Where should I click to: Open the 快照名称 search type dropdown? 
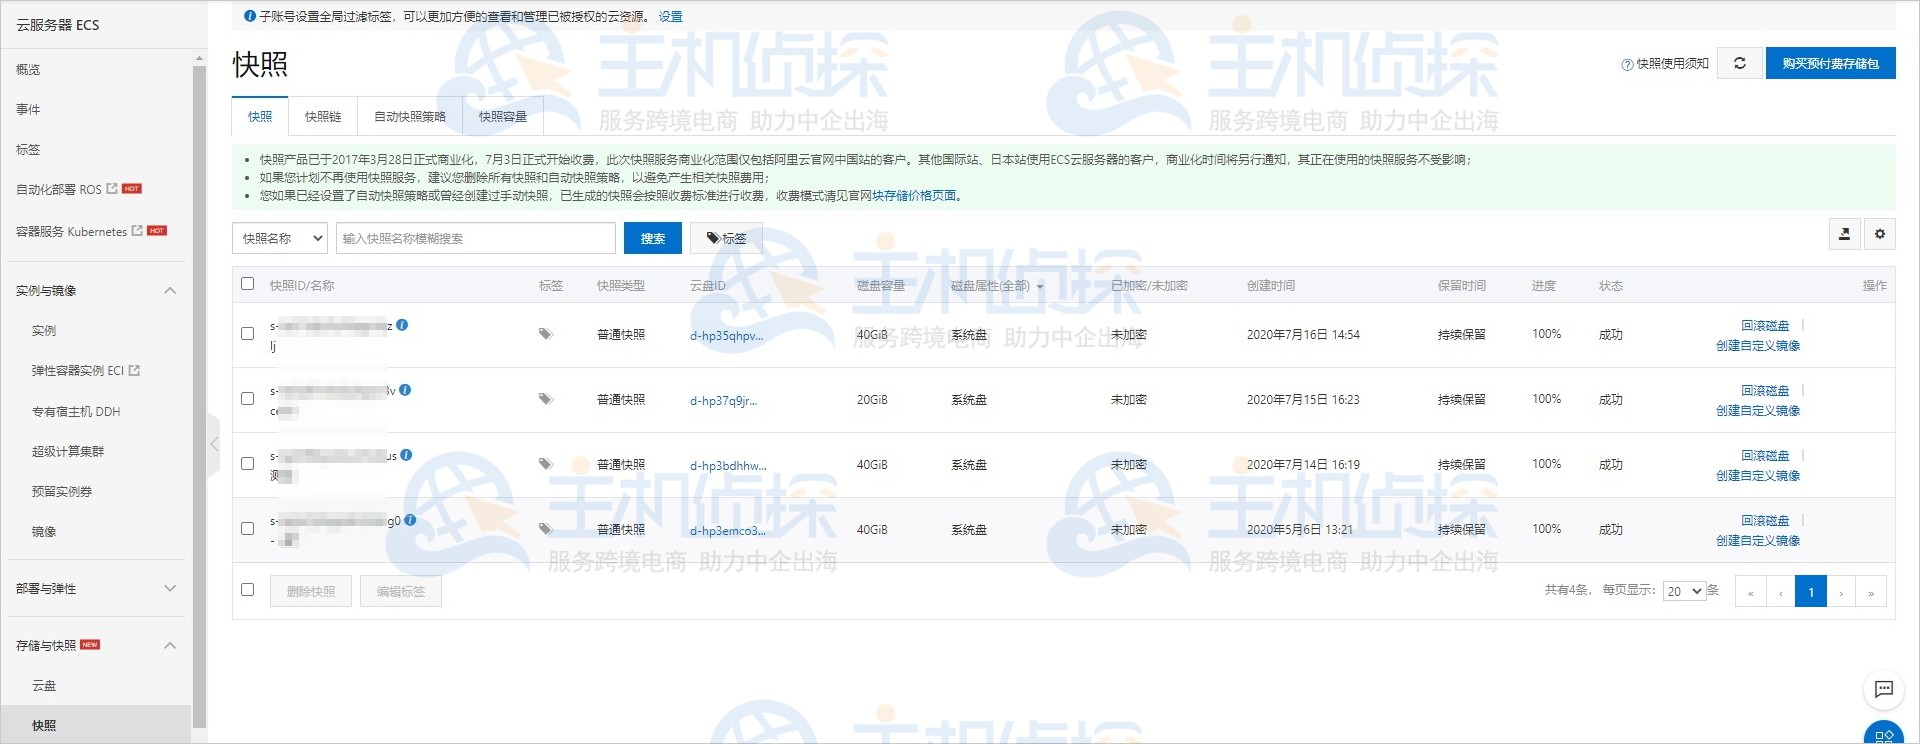pos(280,238)
